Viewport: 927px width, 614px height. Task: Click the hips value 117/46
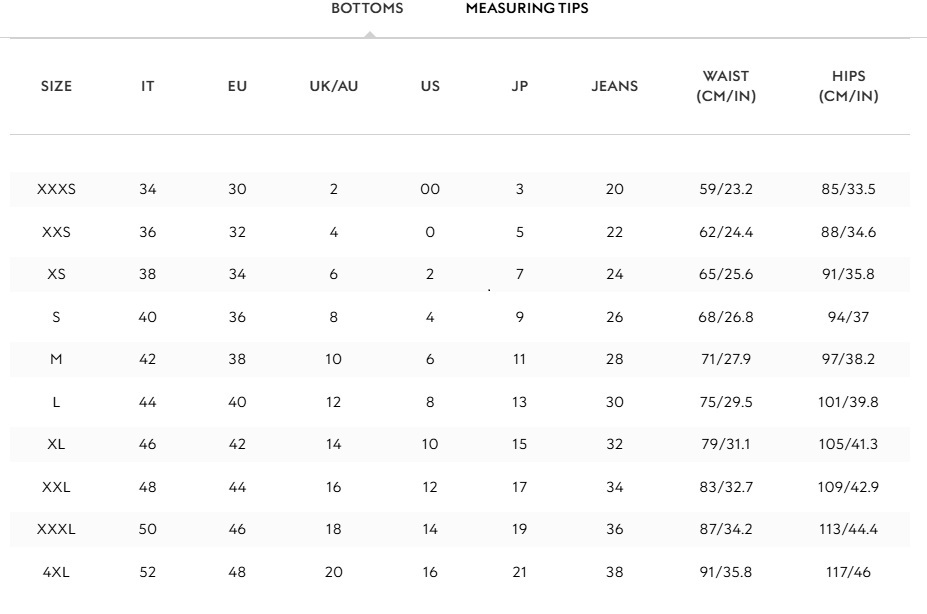click(x=848, y=572)
